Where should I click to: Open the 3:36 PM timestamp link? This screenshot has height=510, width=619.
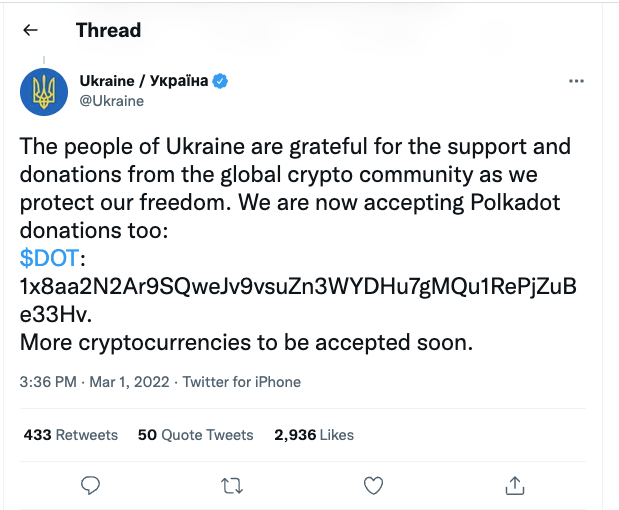47,381
